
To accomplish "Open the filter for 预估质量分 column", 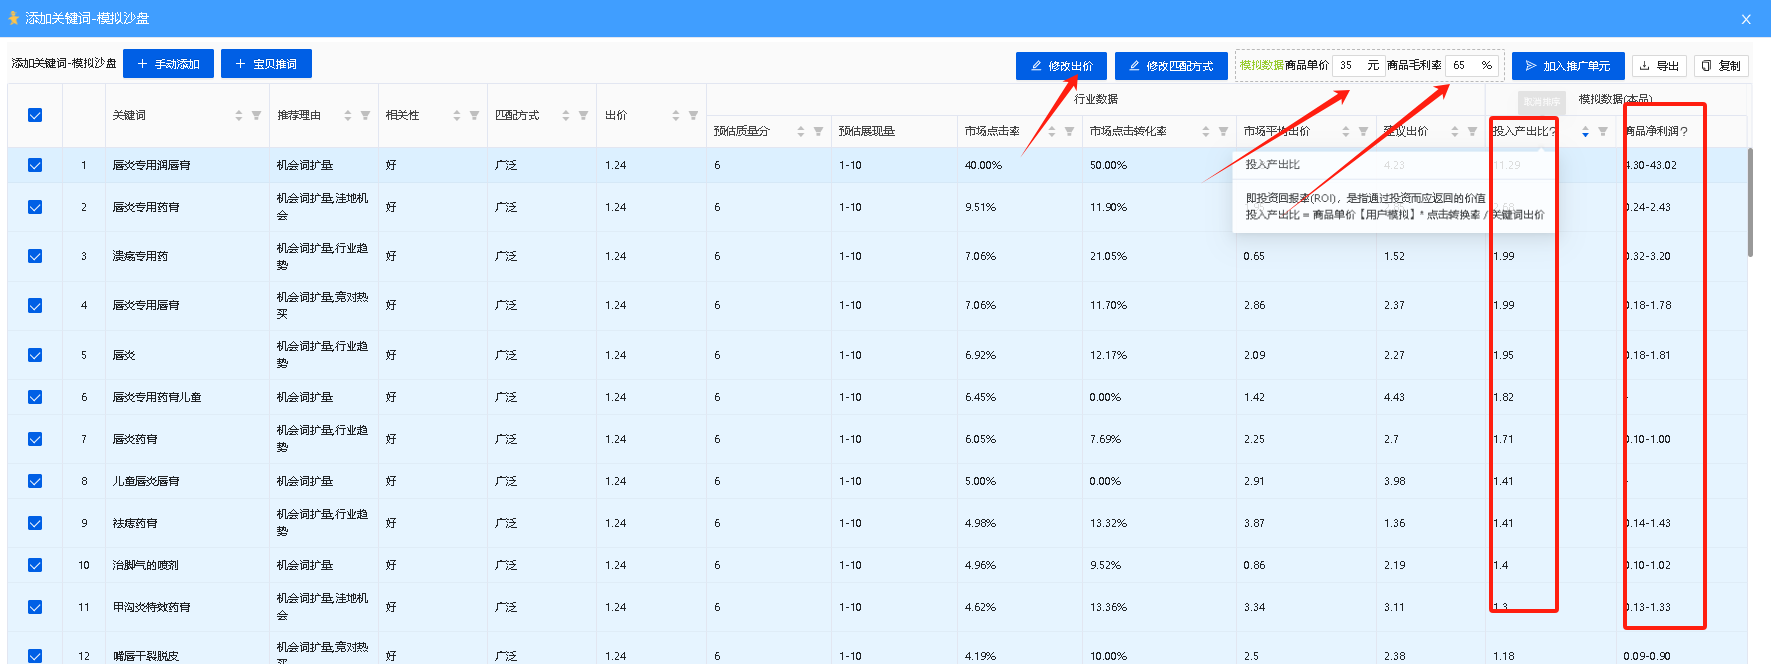I will tap(818, 132).
